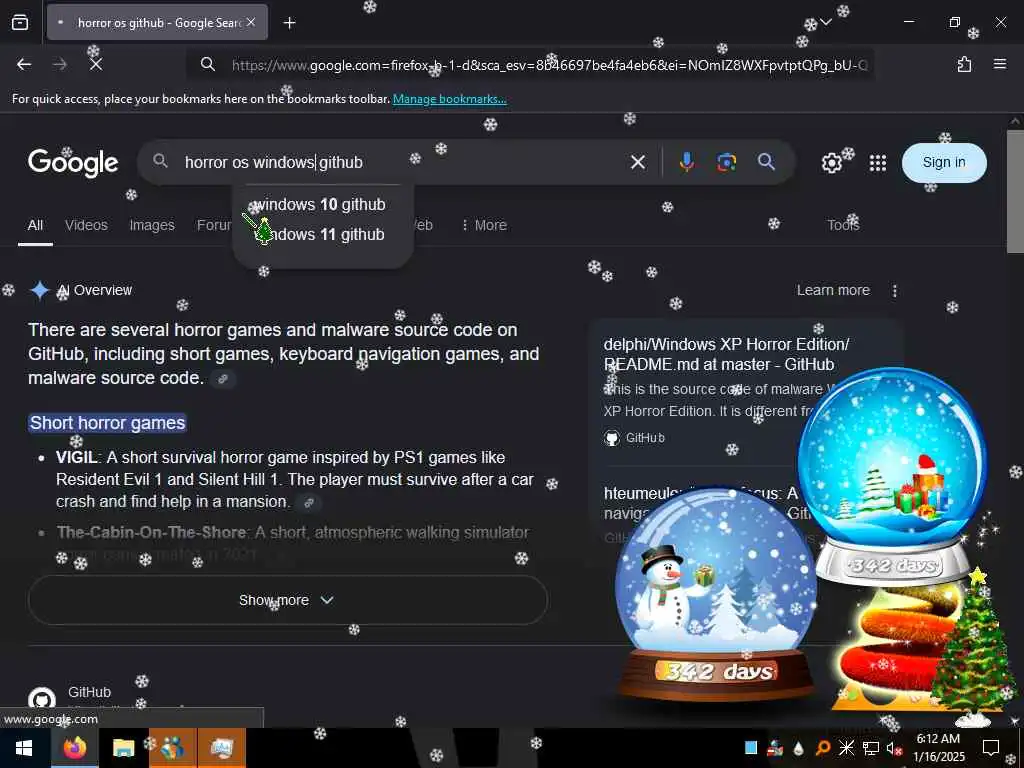Go back to previous page
Image resolution: width=1024 pixels, height=768 pixels.
[x=24, y=64]
